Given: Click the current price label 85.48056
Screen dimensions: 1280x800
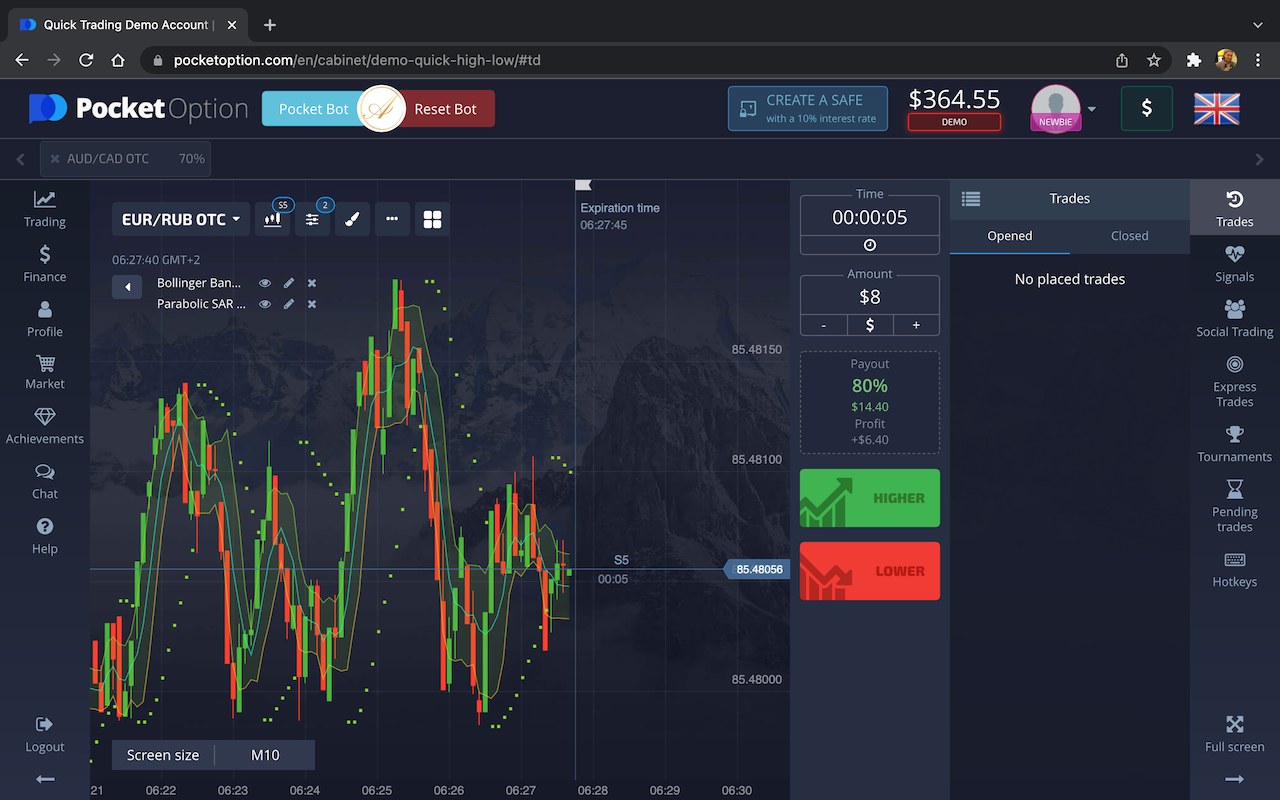Looking at the screenshot, I should click(x=757, y=569).
